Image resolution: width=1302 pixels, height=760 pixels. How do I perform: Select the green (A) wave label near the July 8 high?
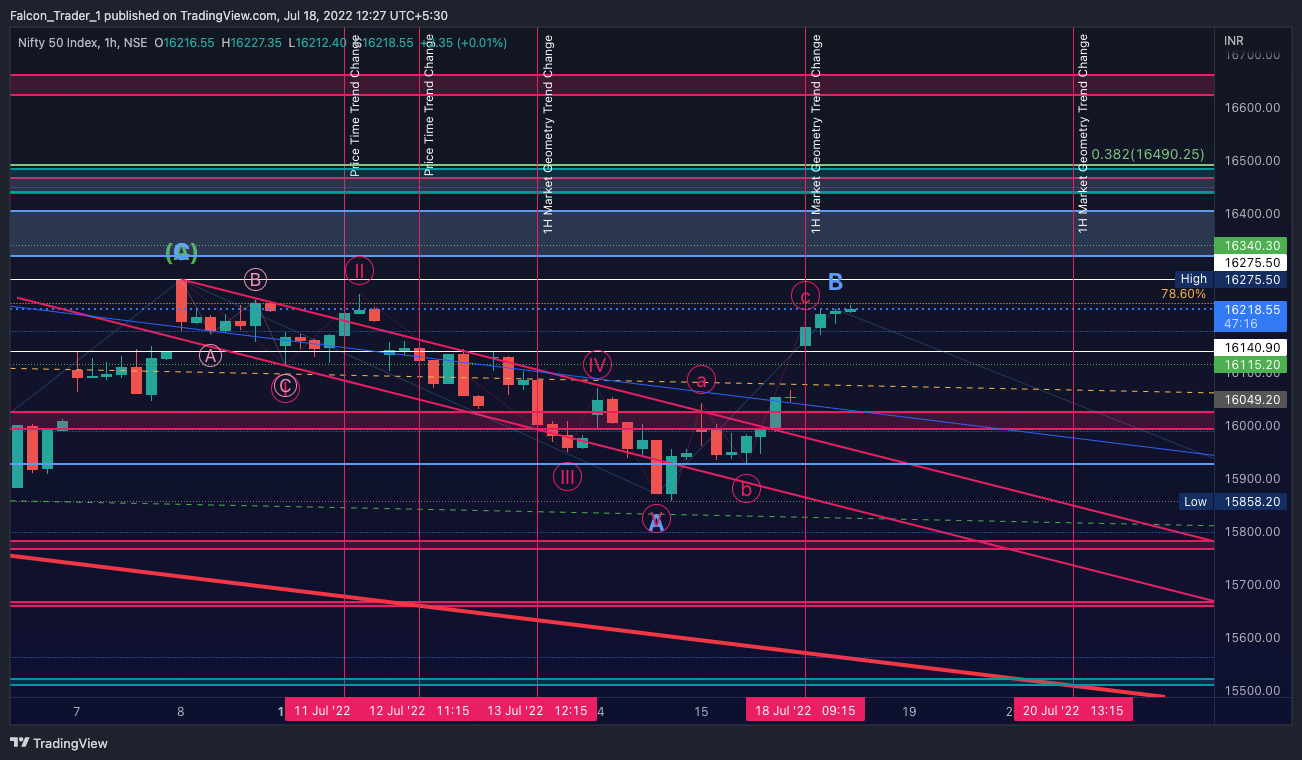pos(181,252)
